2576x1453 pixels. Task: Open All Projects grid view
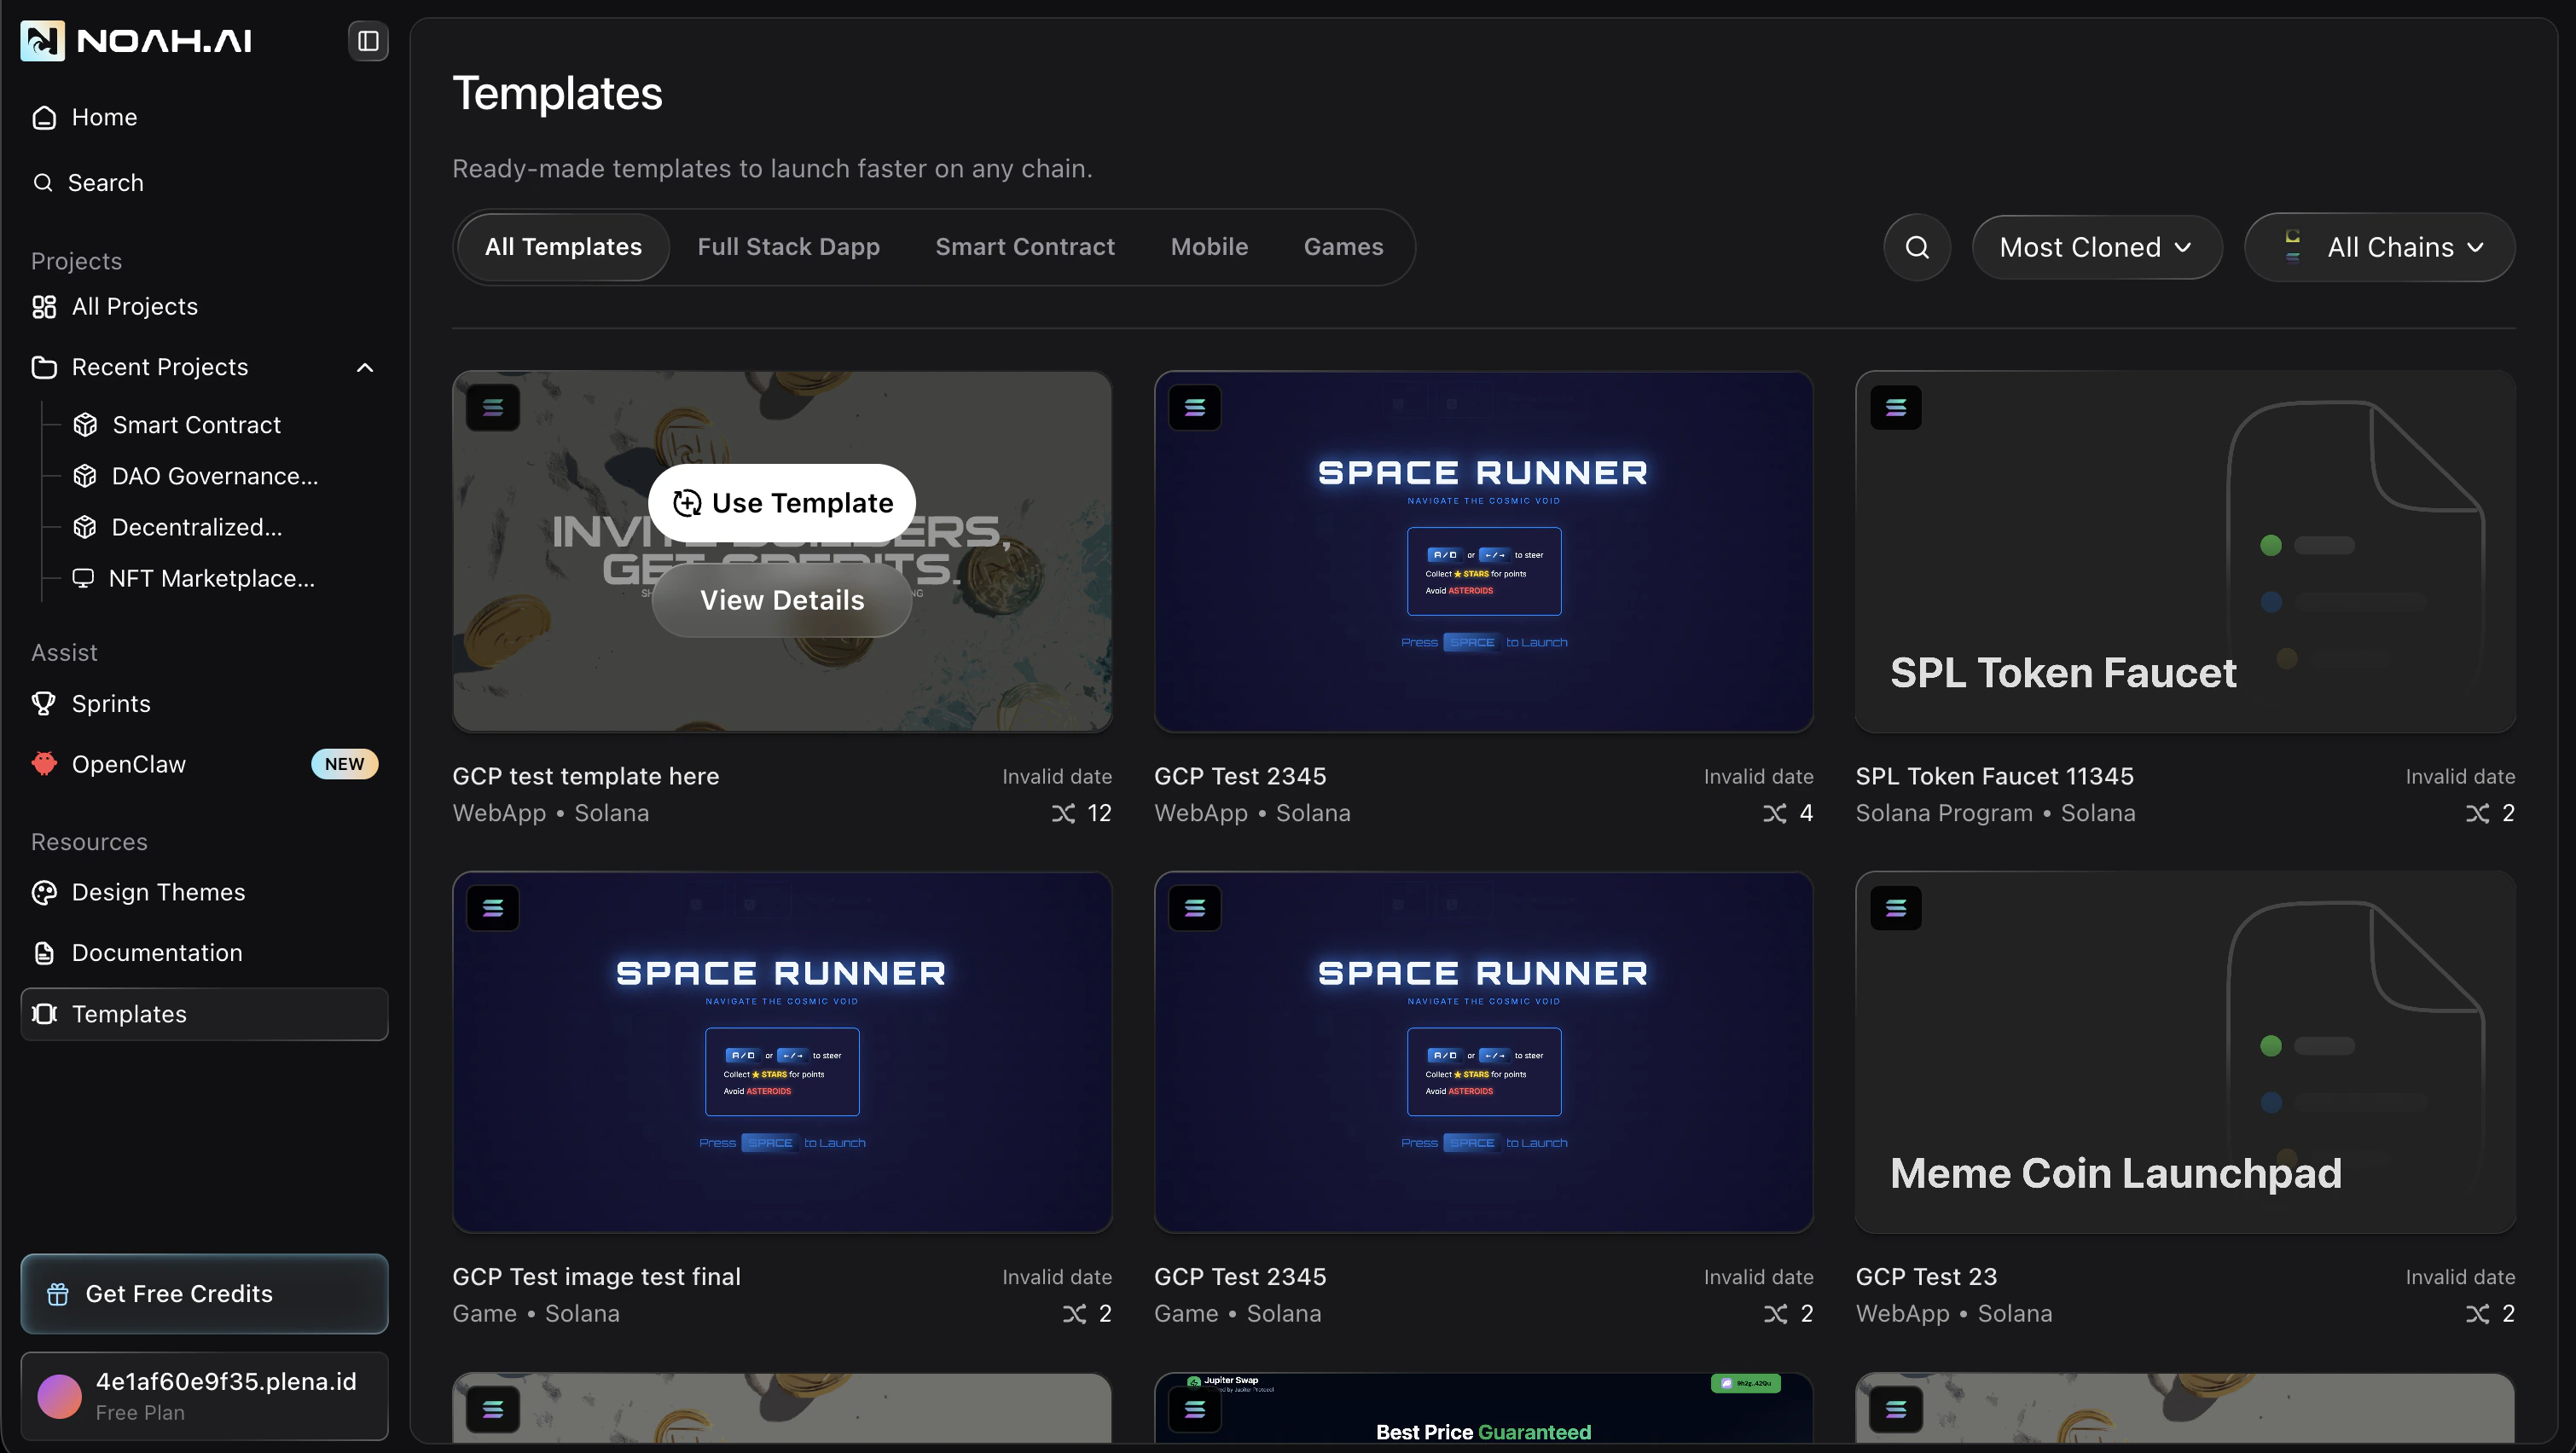pos(134,307)
